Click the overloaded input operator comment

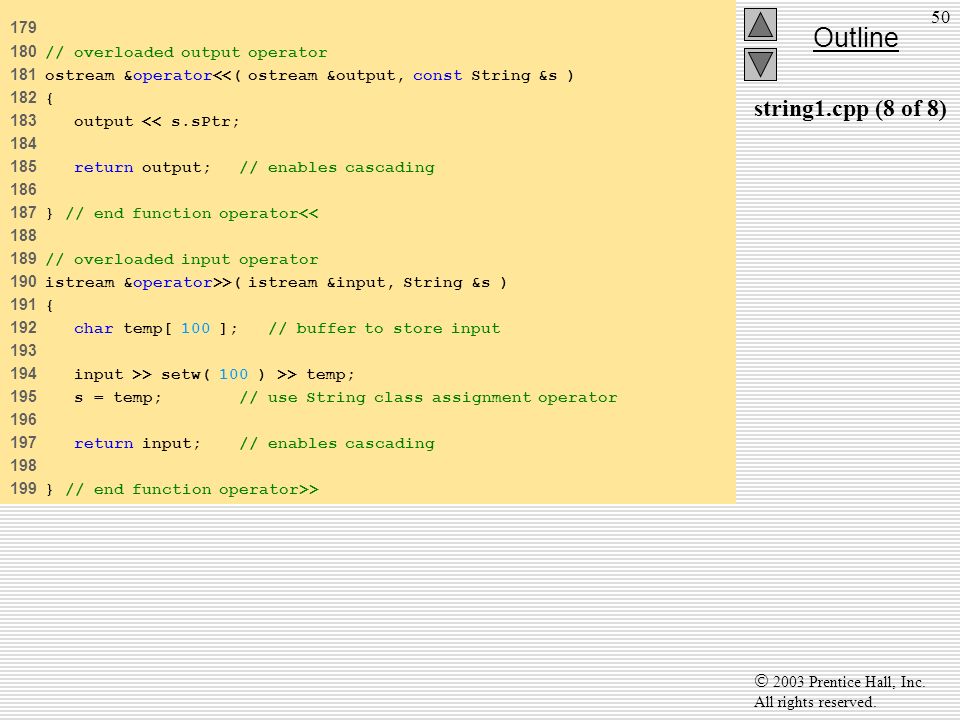[x=182, y=260]
